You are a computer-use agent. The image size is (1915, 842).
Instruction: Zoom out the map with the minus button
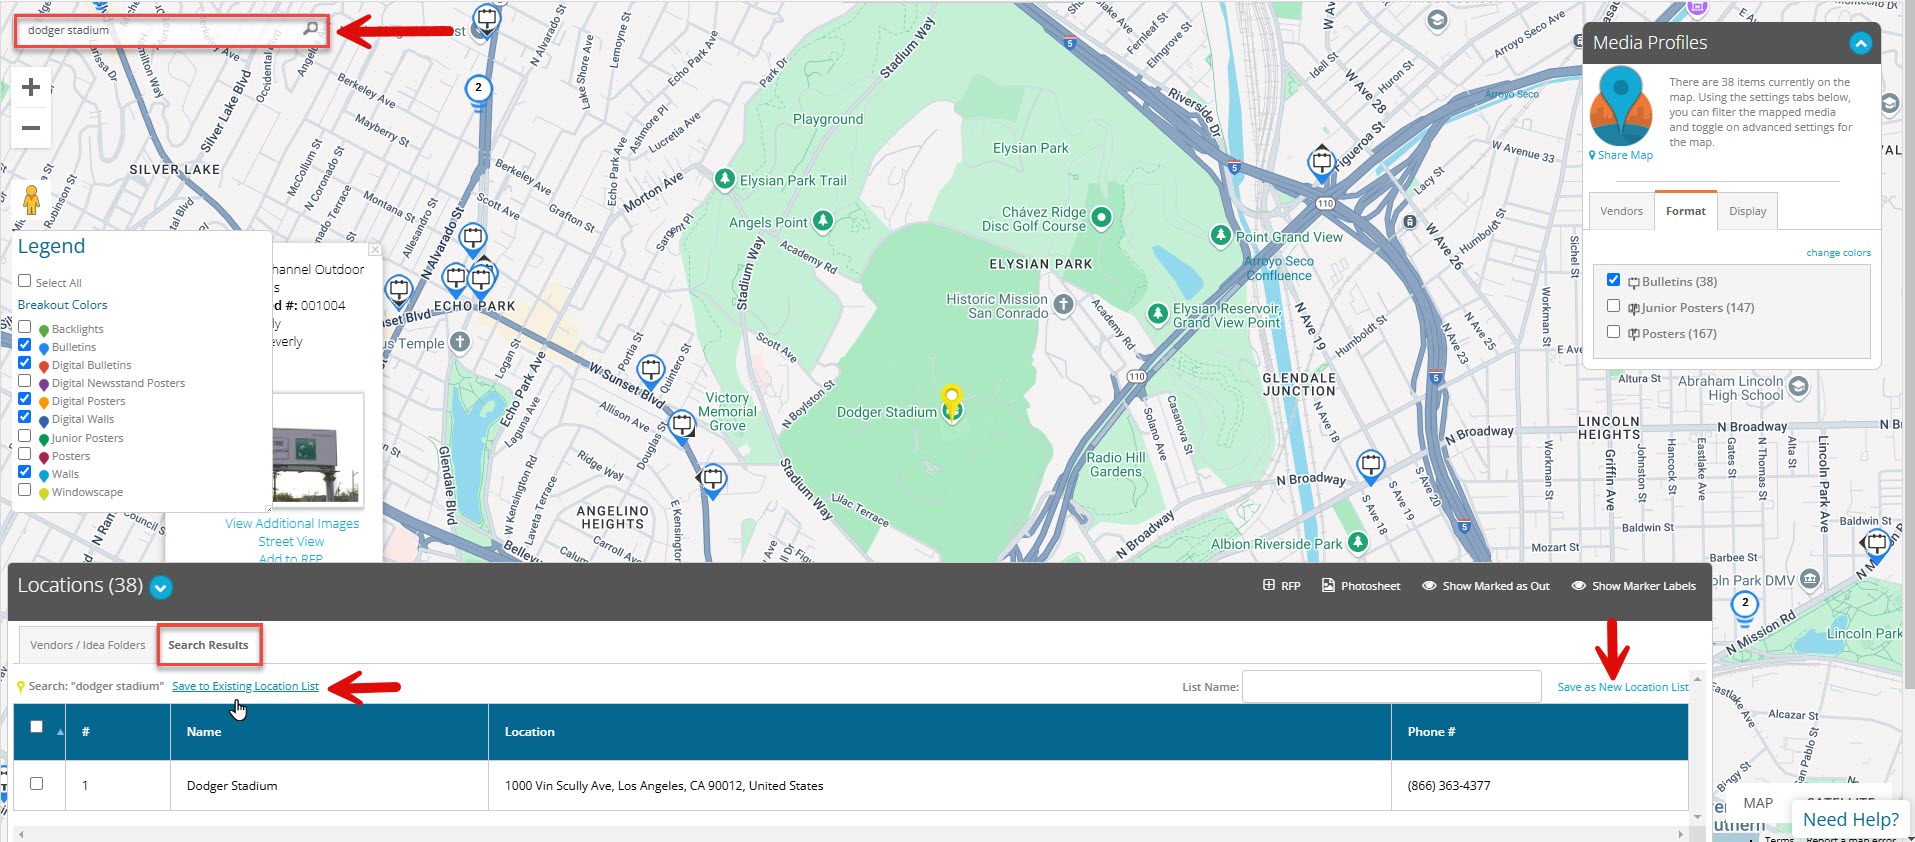(x=31, y=127)
